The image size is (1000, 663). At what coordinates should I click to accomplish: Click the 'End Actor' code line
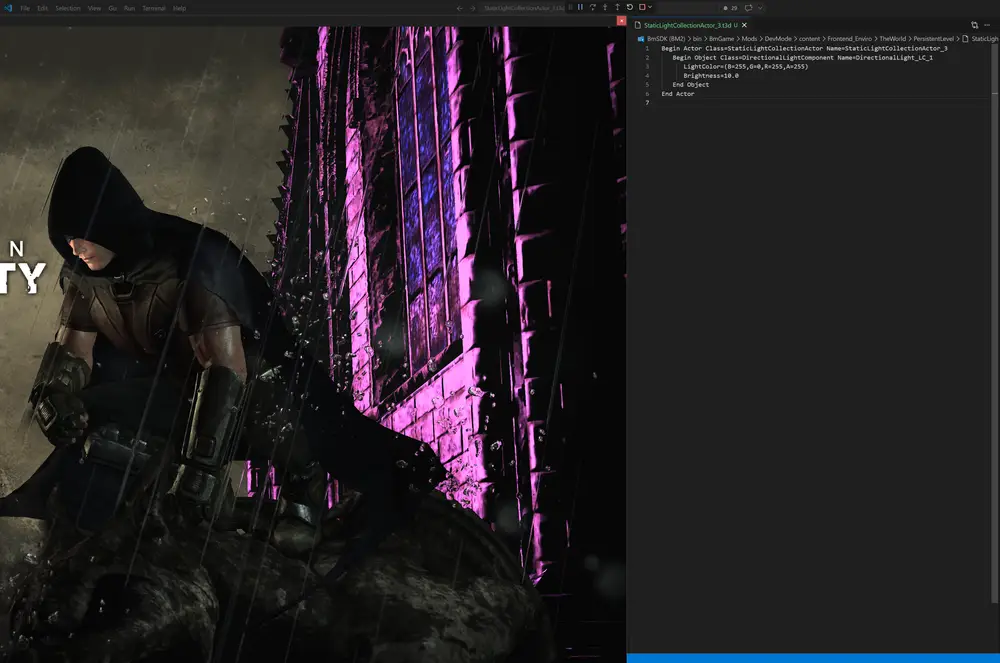click(678, 94)
